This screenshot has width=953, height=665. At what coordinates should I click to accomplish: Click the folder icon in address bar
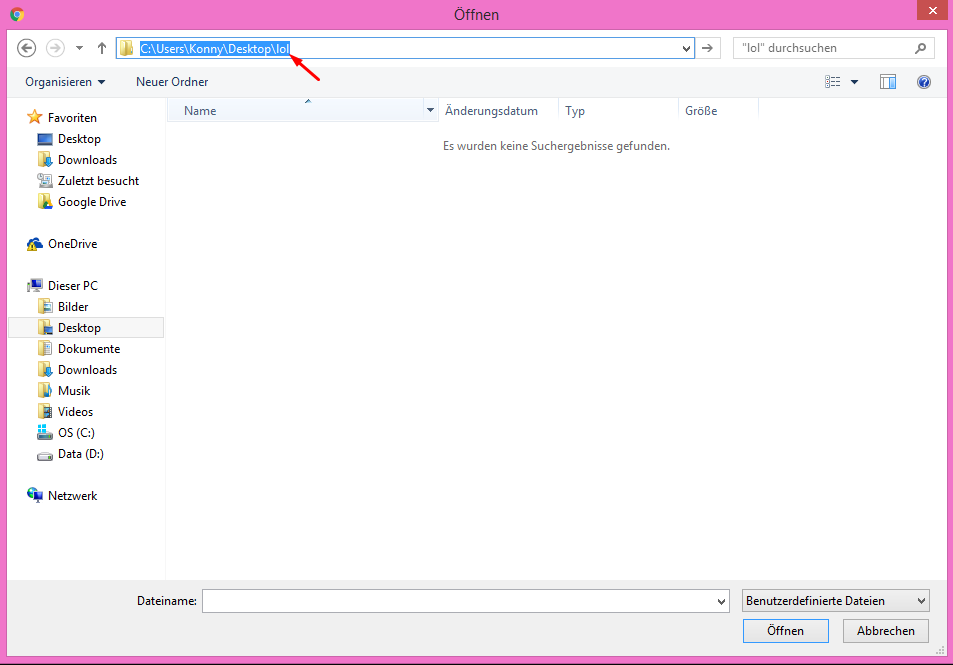pyautogui.click(x=126, y=48)
